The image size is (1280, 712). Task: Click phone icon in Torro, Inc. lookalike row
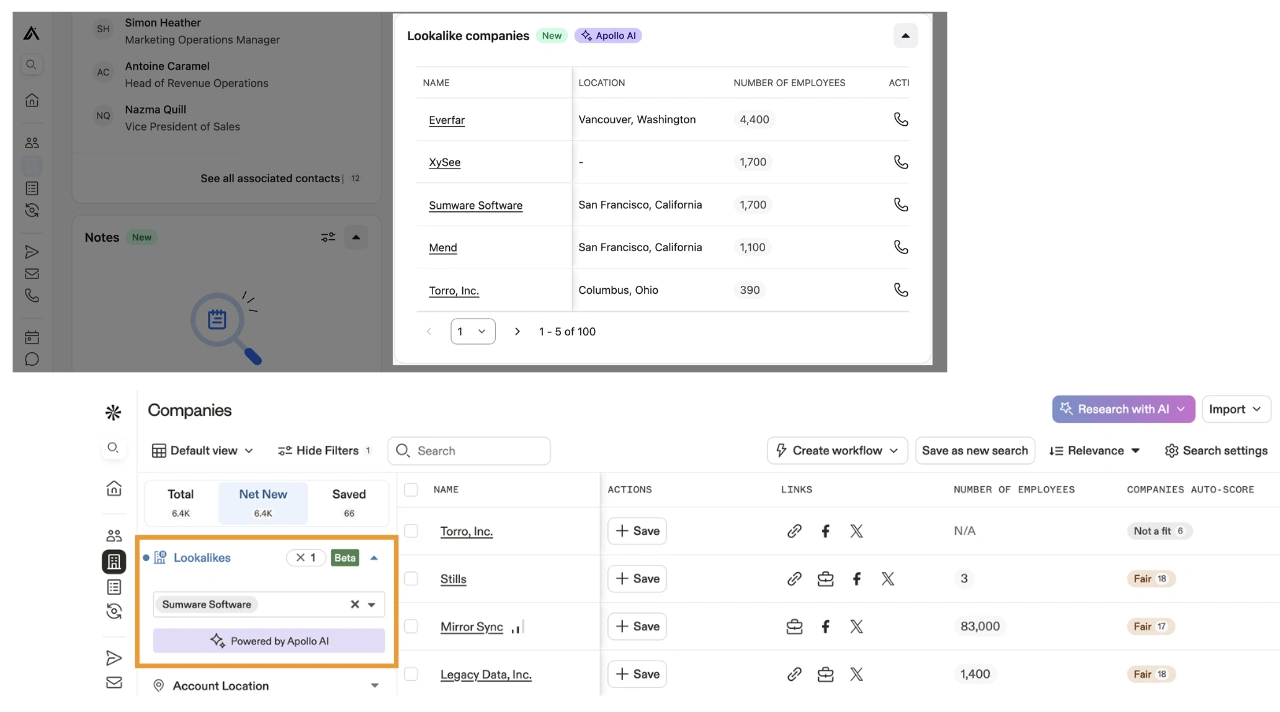900,290
